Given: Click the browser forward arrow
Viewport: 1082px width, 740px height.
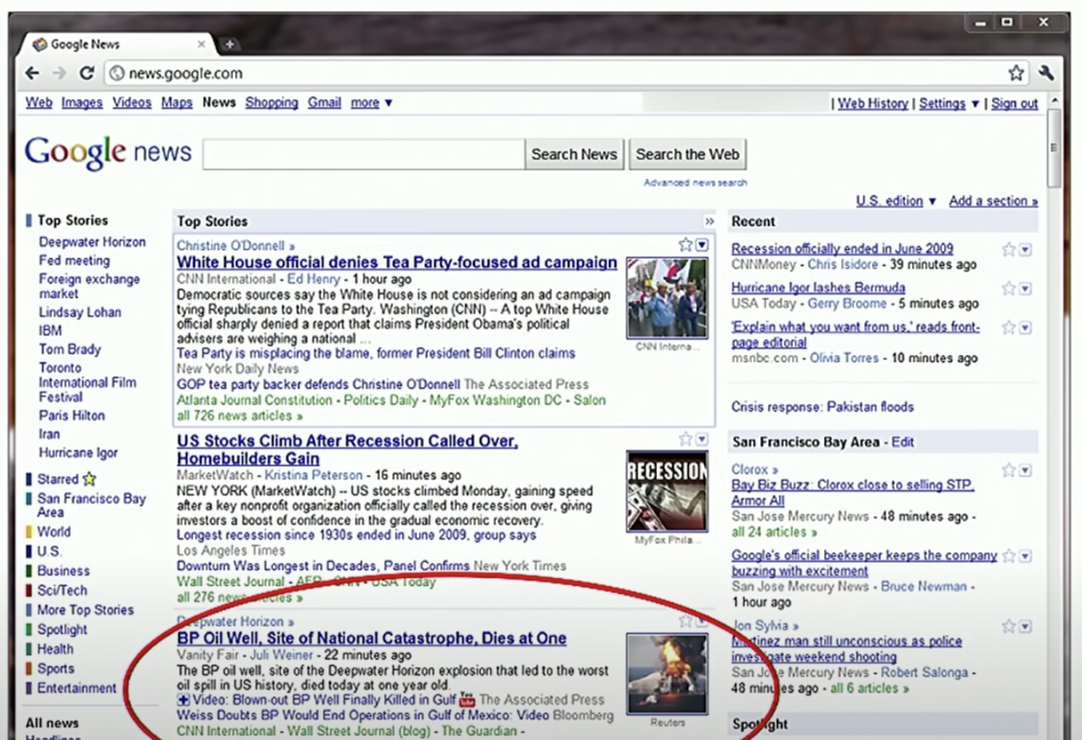Looking at the screenshot, I should 59,73.
